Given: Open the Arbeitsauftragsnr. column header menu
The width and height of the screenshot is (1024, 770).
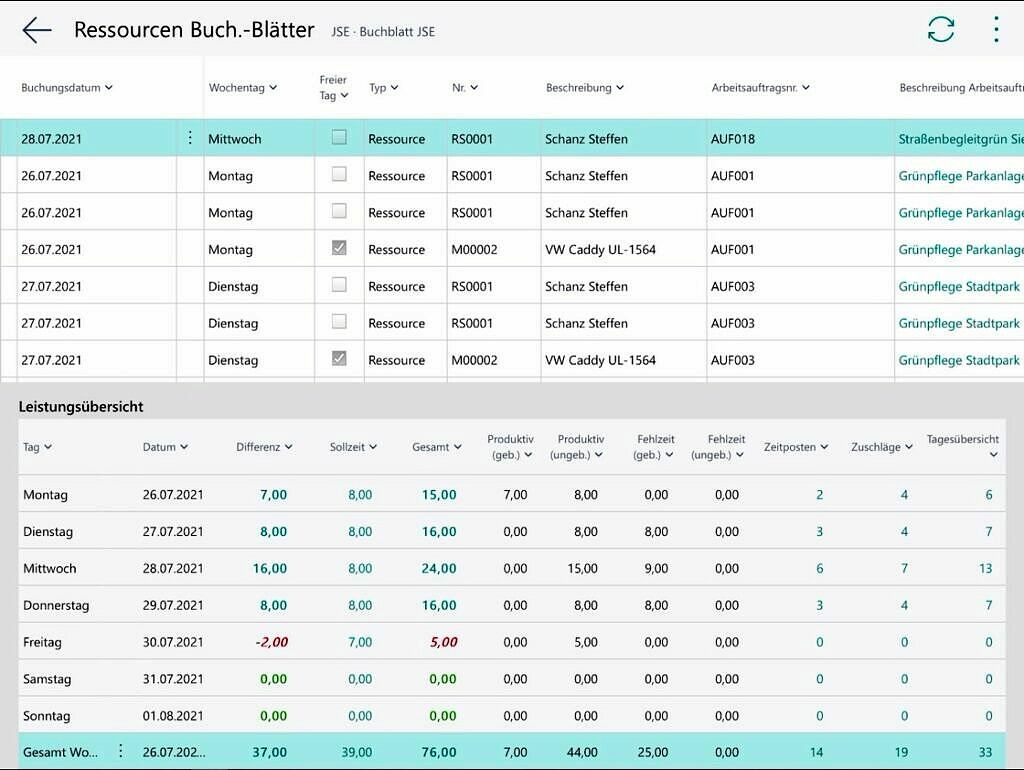Looking at the screenshot, I should (760, 88).
